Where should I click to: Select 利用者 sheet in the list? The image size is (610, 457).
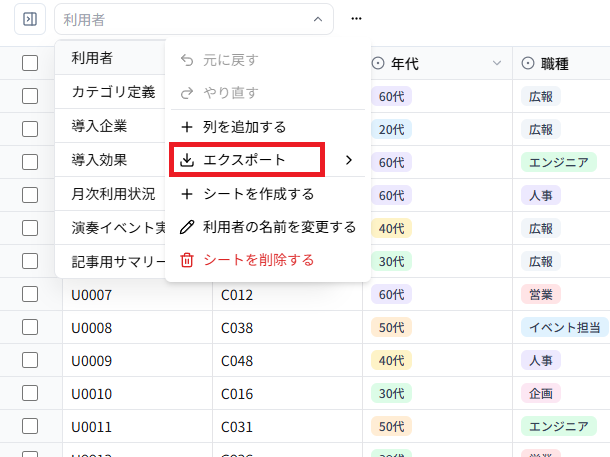click(110, 58)
